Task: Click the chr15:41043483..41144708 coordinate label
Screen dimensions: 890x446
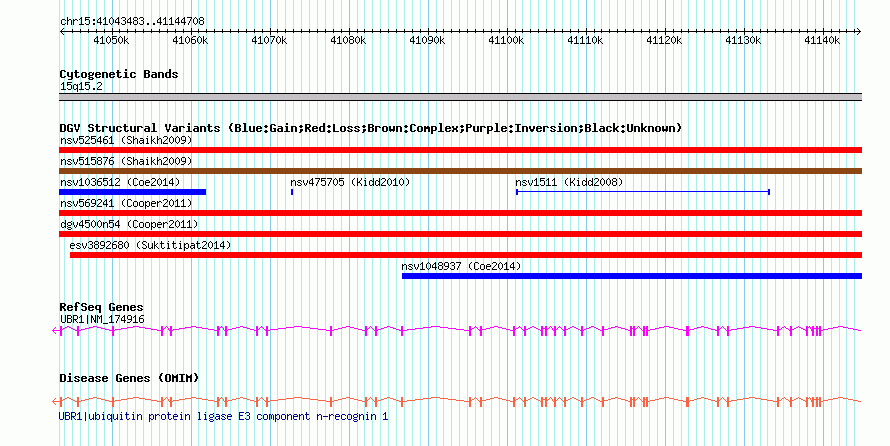Action: (132, 22)
